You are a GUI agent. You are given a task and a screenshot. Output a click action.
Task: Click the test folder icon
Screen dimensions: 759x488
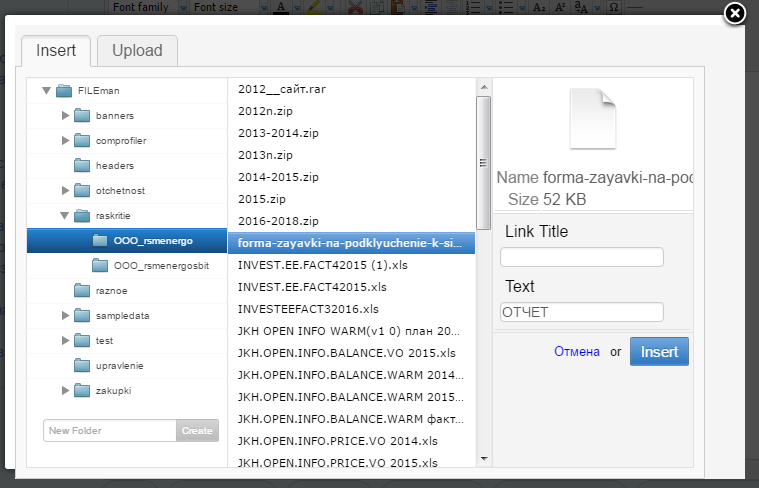point(82,340)
